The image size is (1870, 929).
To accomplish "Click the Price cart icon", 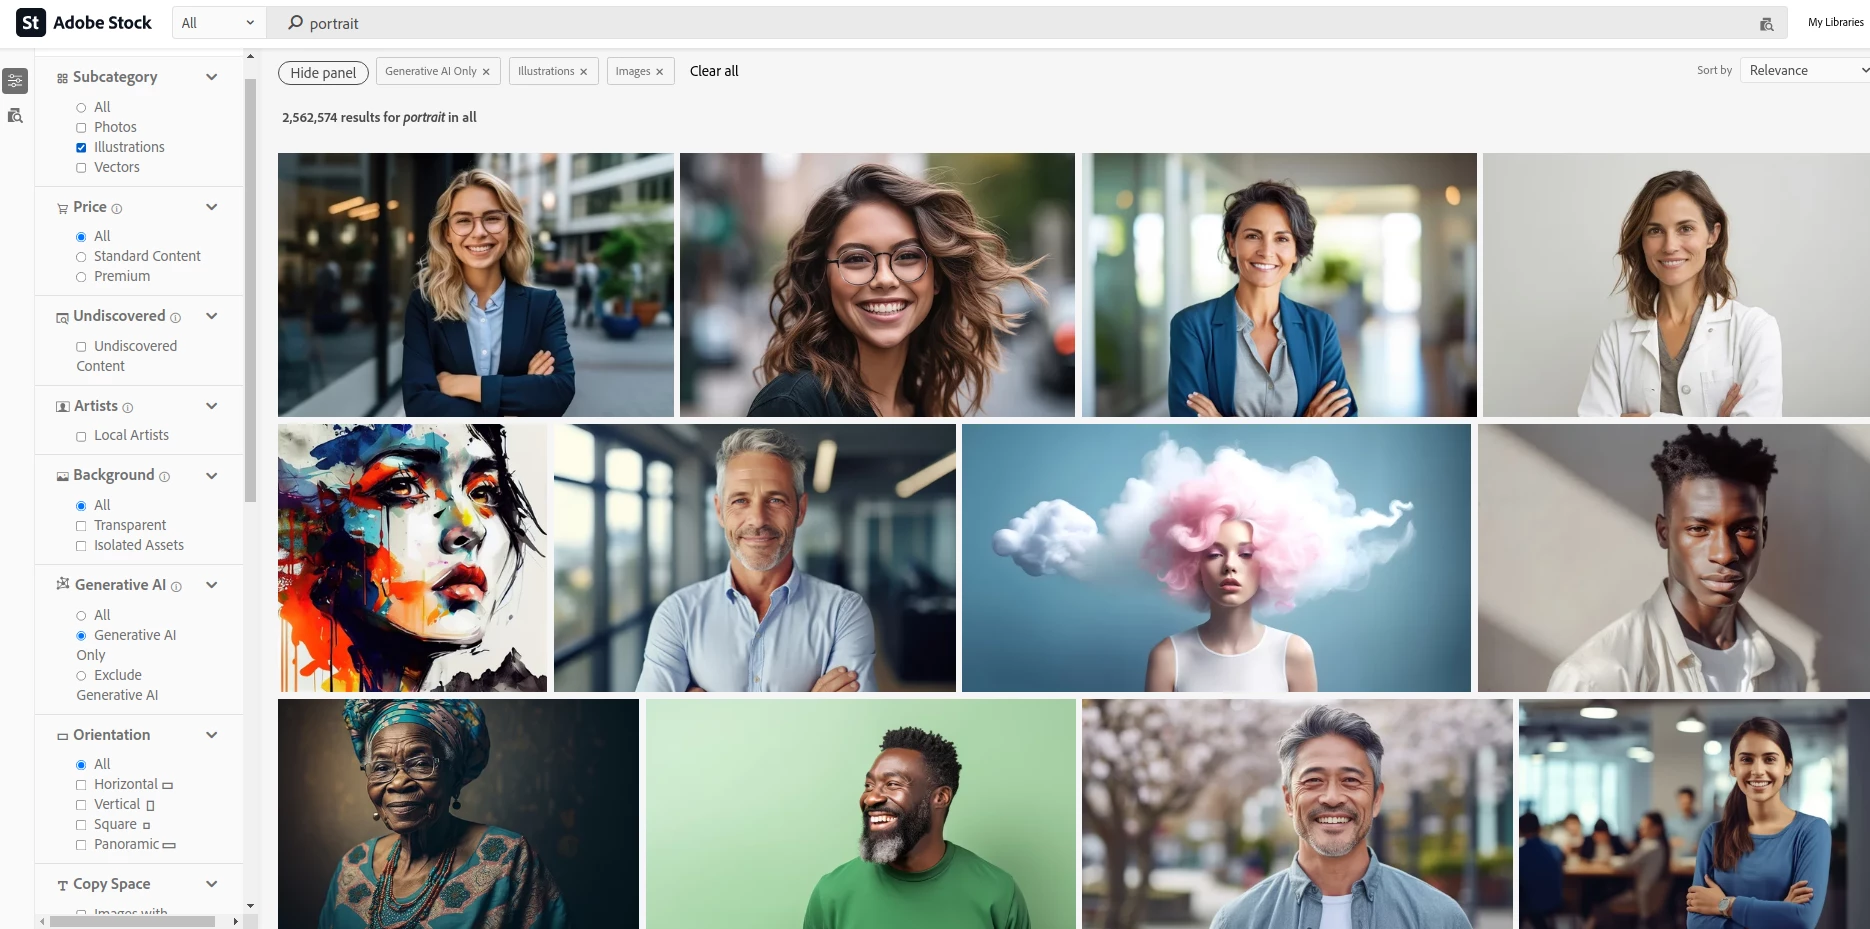I will pyautogui.click(x=63, y=208).
